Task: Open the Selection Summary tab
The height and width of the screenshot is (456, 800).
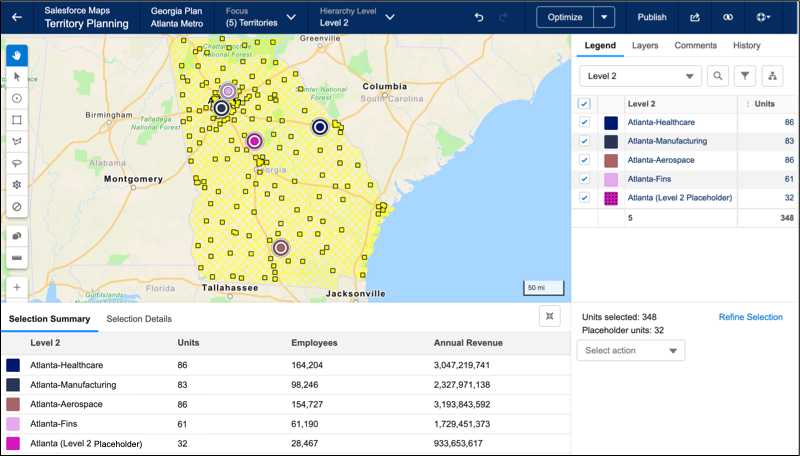Action: [x=49, y=319]
